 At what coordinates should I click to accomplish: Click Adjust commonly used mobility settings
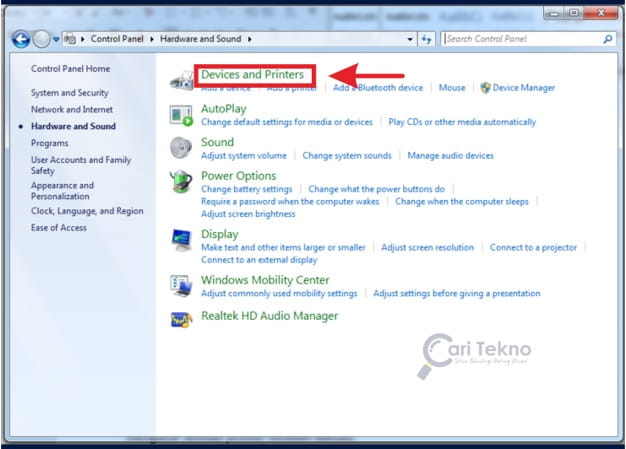point(279,293)
